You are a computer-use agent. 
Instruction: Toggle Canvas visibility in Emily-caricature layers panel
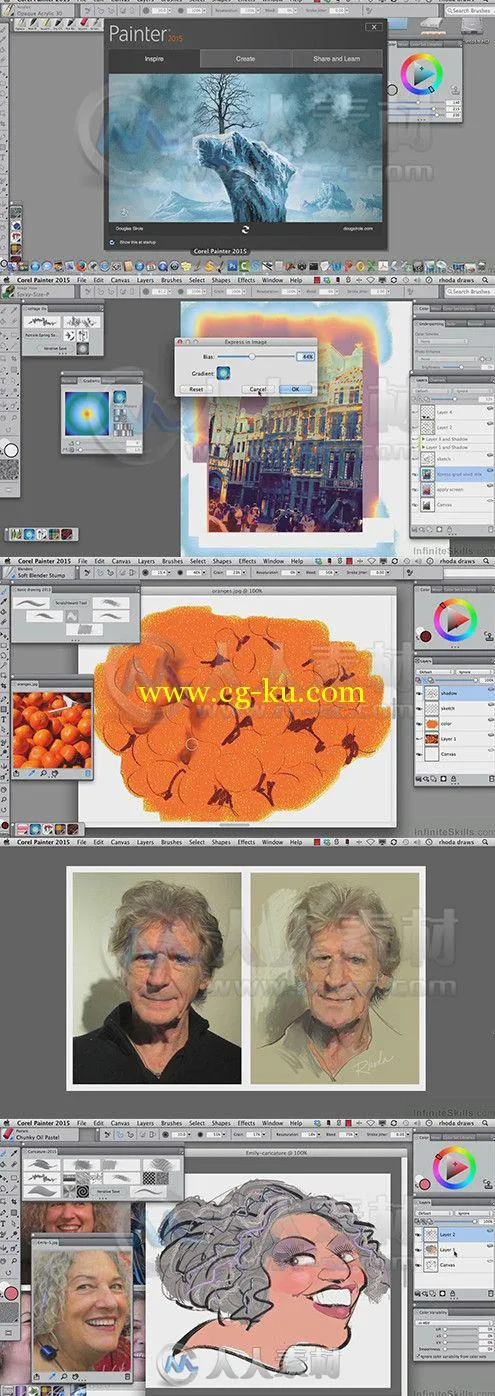tap(417, 1265)
